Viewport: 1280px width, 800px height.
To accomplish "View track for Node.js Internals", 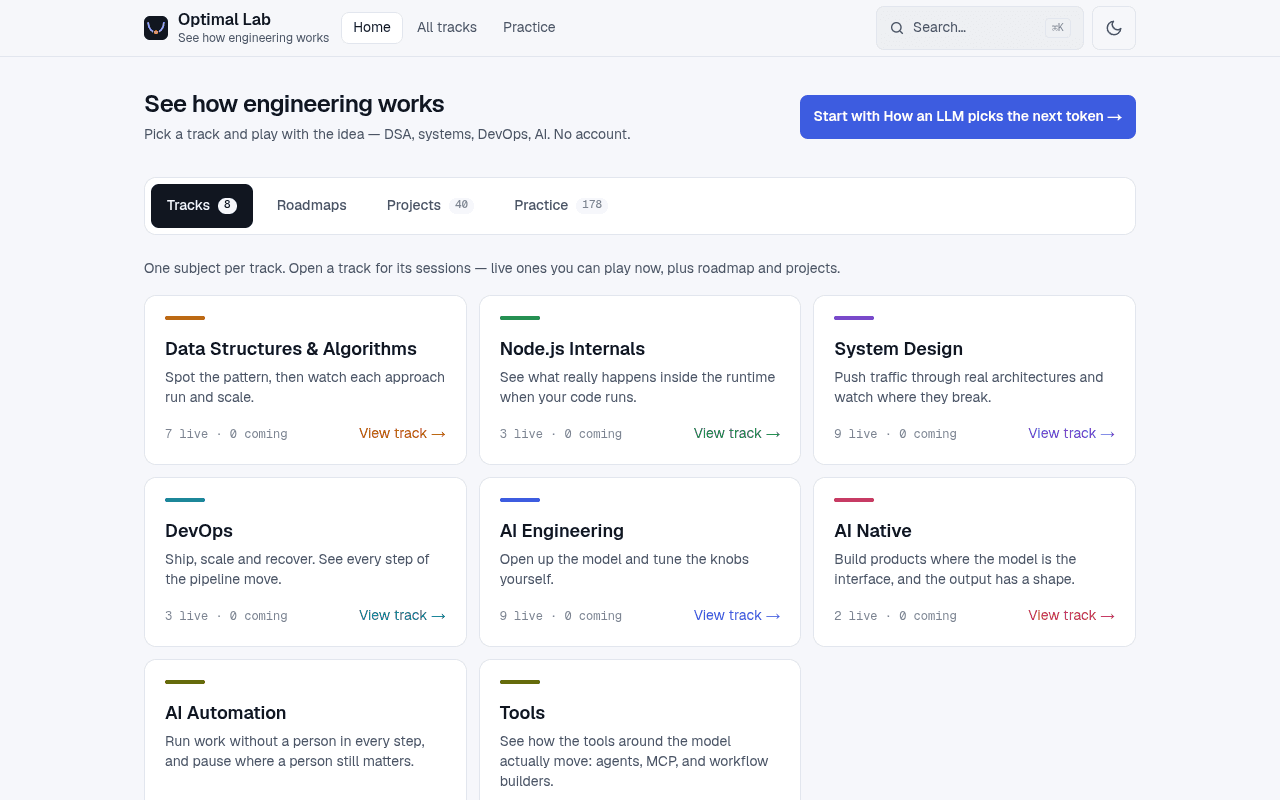I will point(737,434).
